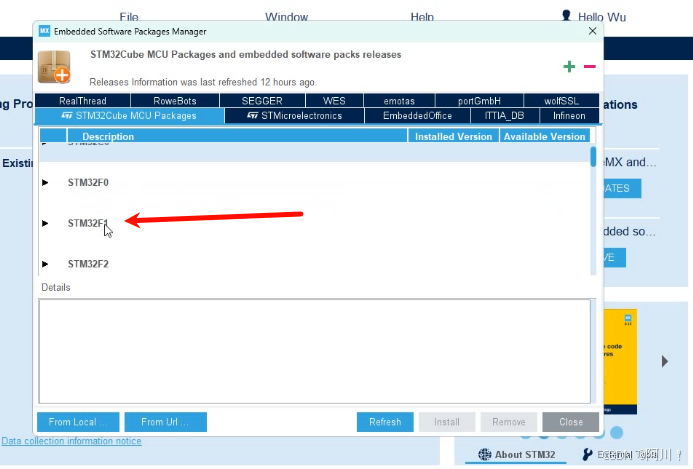Screen dimensions: 693x469
Task: Click the user profile icon beside Hello Wu
Action: [566, 16]
